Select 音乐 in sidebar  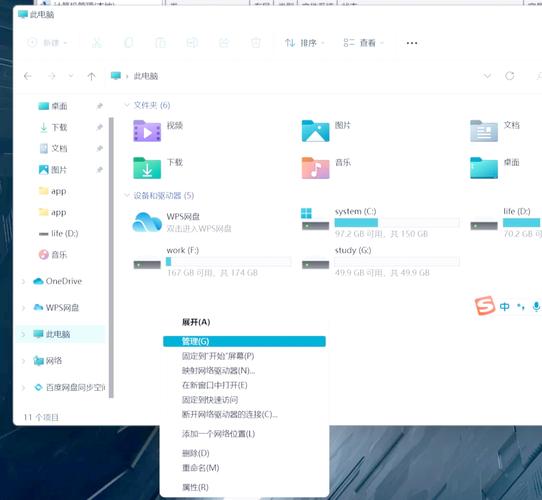pos(53,255)
